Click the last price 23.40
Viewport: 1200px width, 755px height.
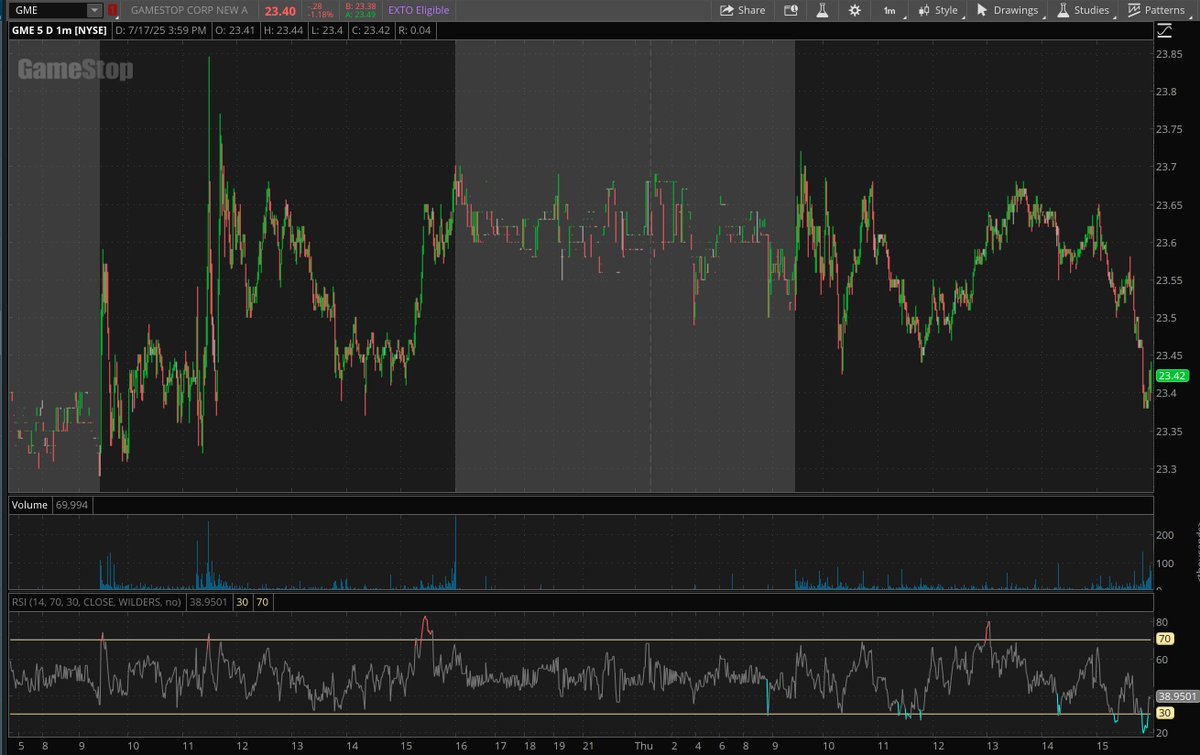tap(279, 10)
